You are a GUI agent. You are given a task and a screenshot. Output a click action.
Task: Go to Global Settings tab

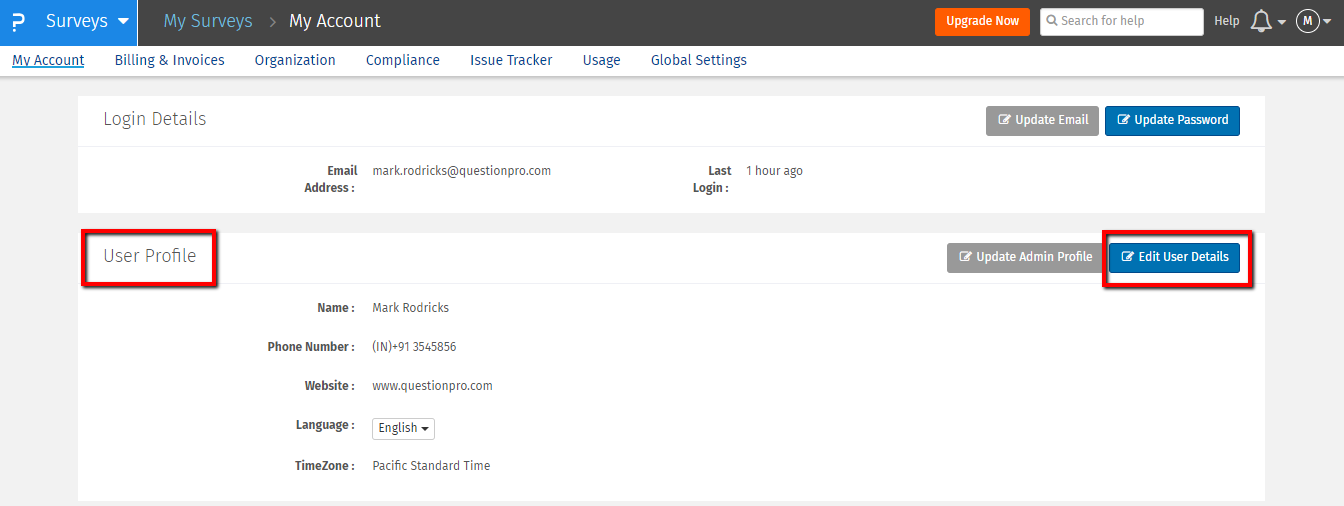[699, 60]
